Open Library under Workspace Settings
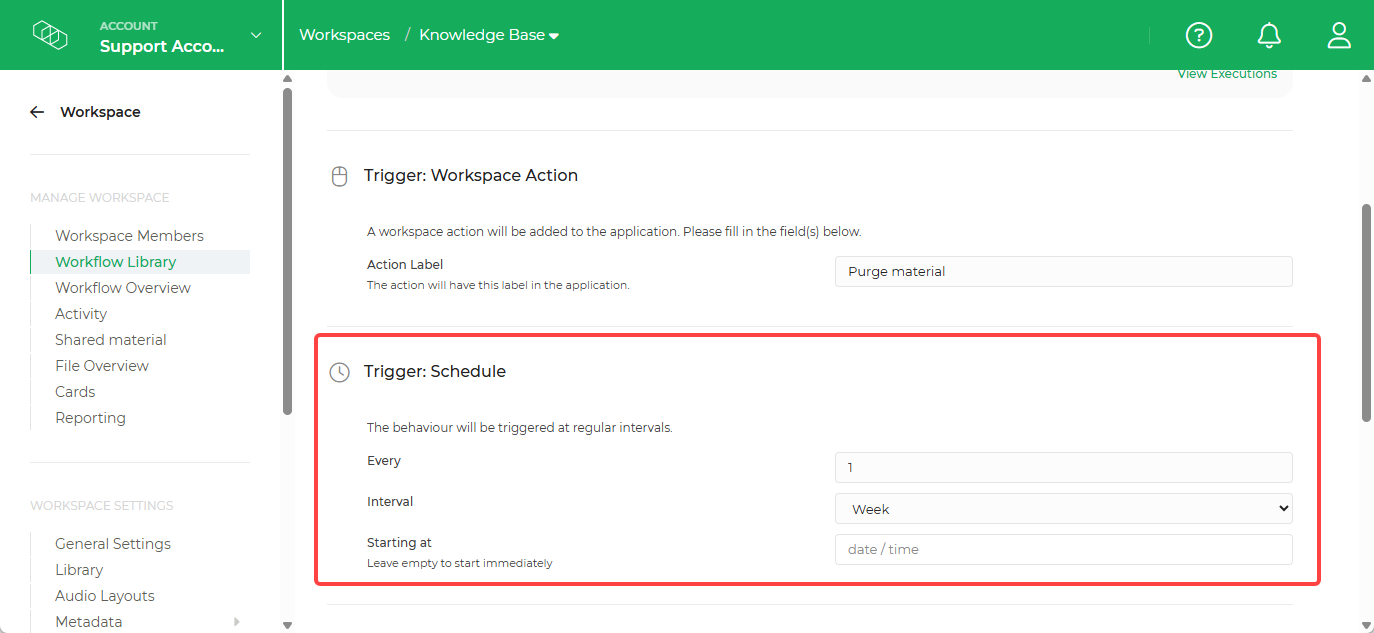Screen dimensions: 1374x633 (x=79, y=570)
